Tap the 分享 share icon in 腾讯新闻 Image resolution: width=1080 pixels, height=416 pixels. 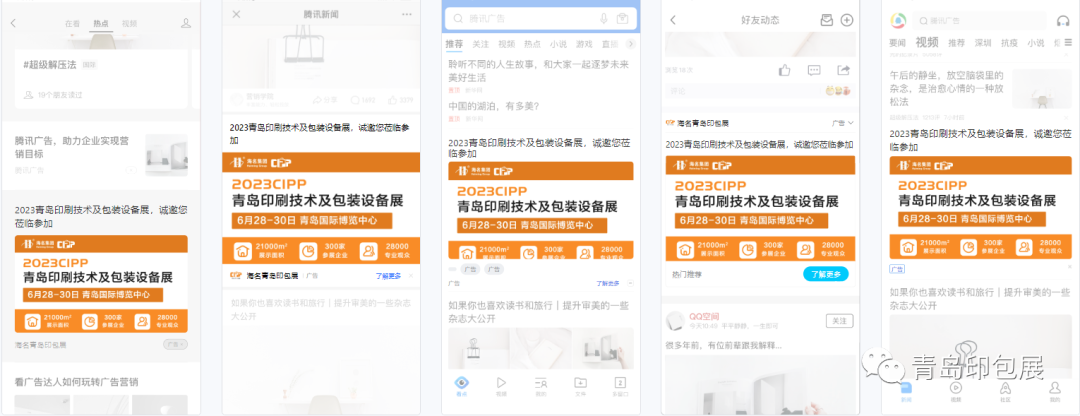(x=325, y=101)
